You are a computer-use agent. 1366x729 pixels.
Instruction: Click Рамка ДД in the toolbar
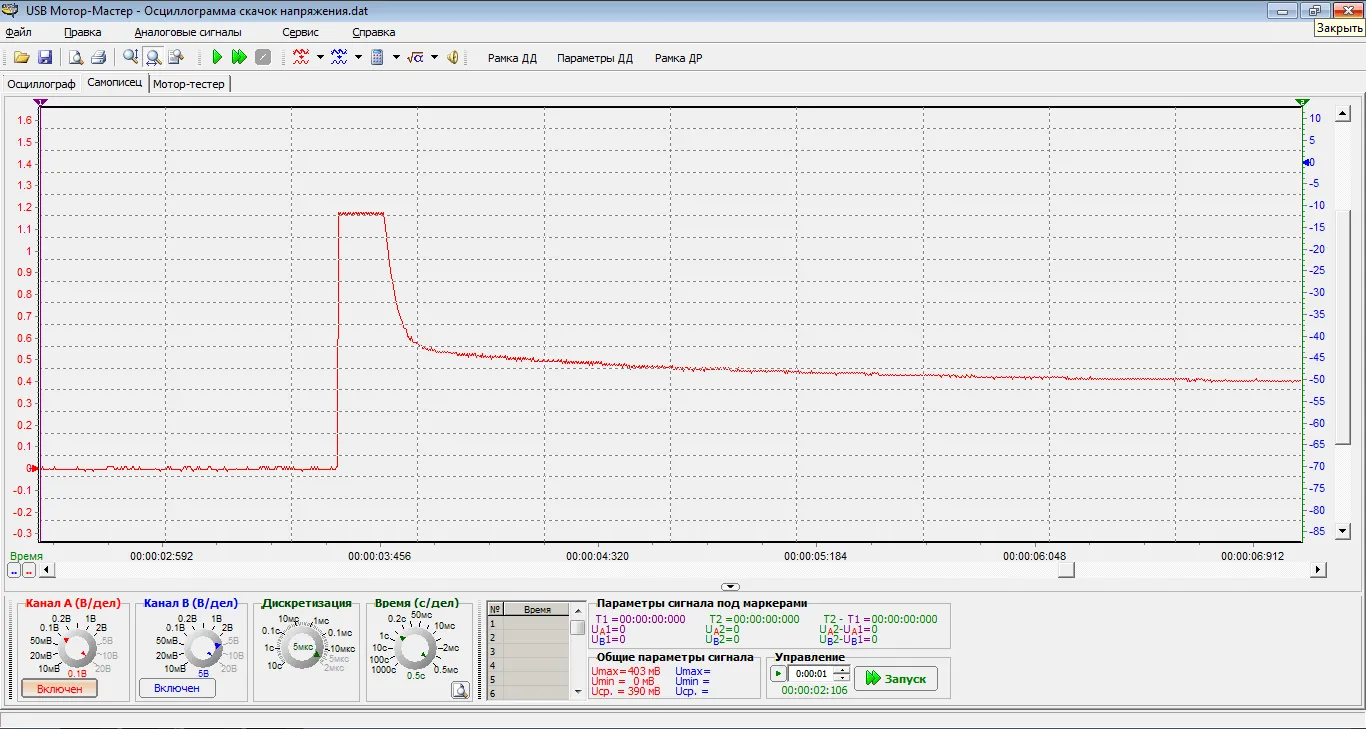point(512,58)
